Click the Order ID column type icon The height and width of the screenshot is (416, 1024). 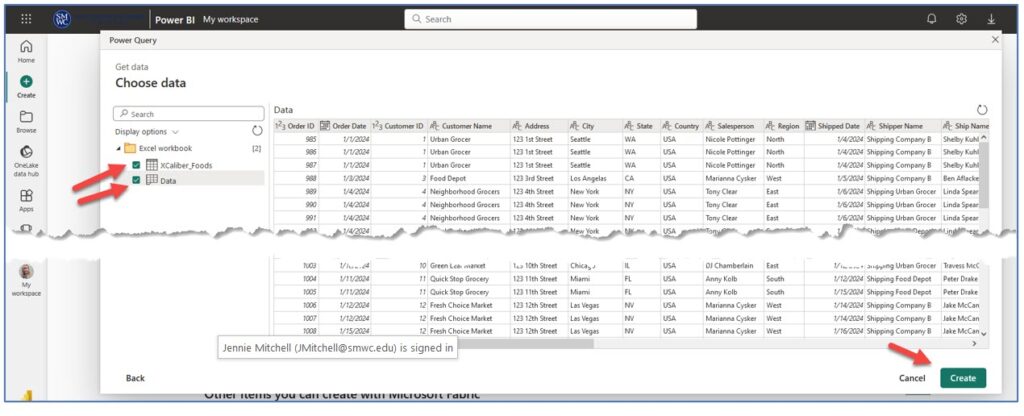[x=280, y=126]
